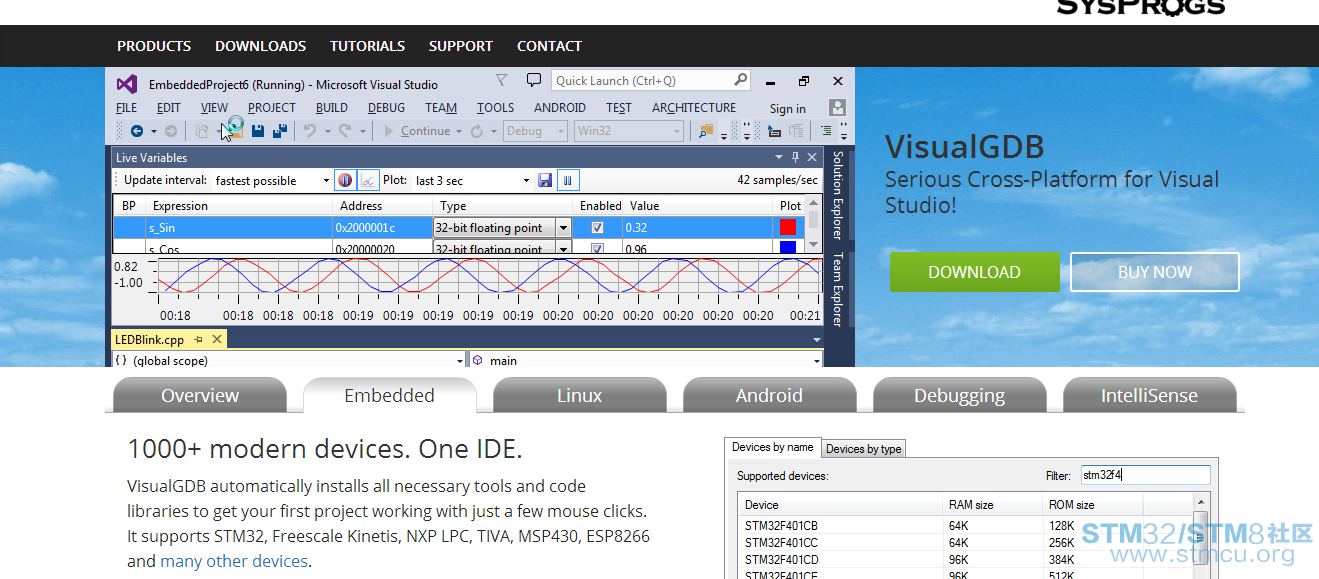The image size is (1319, 579).
Task: Open the notifications filter flag icon
Action: [502, 80]
